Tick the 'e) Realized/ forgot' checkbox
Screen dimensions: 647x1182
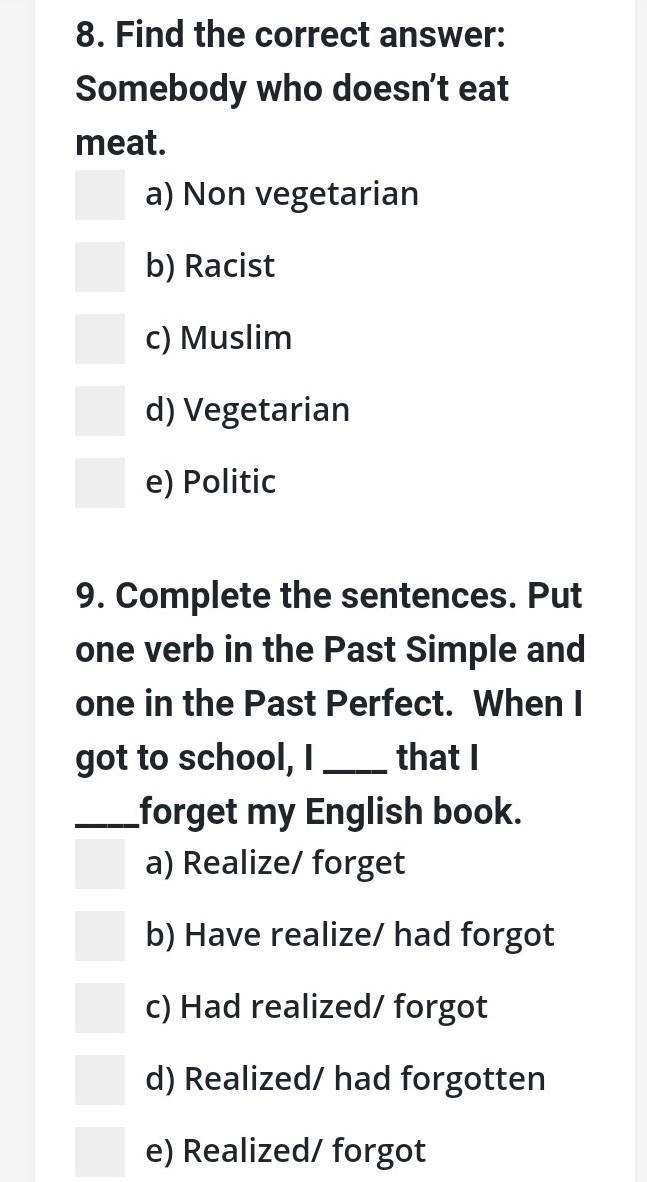100,1152
